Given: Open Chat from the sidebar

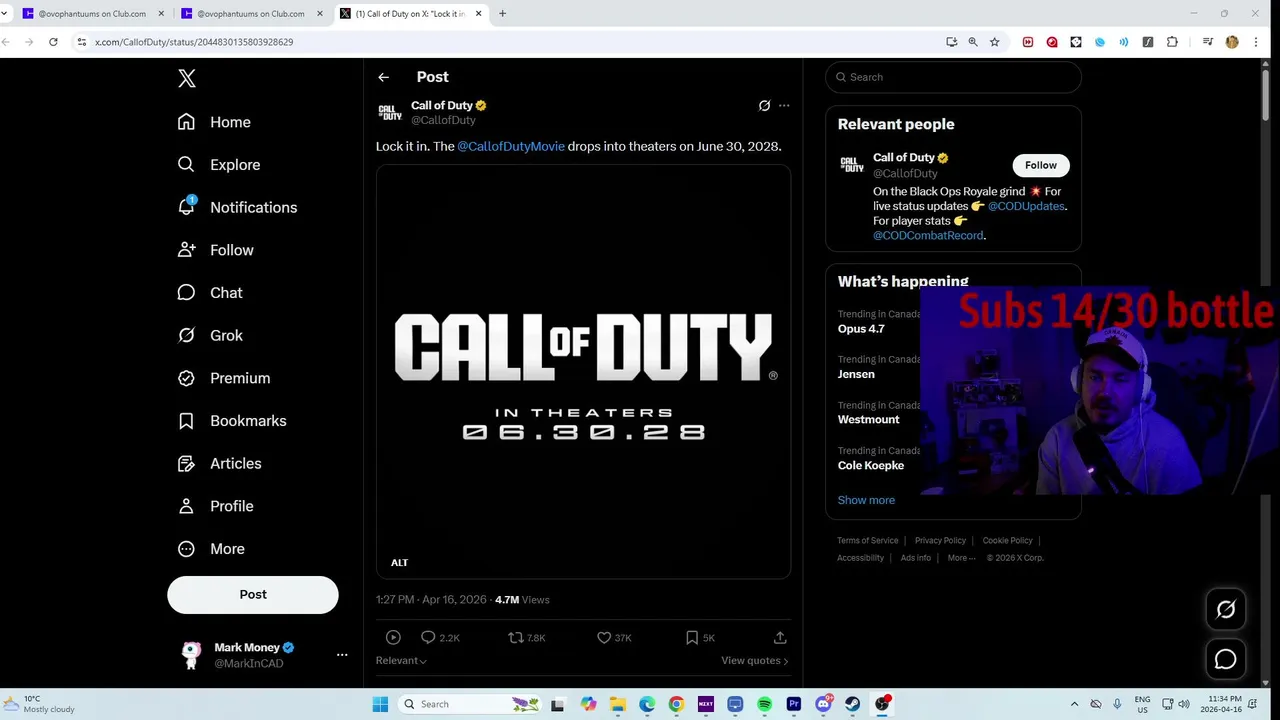Looking at the screenshot, I should coord(210,293).
